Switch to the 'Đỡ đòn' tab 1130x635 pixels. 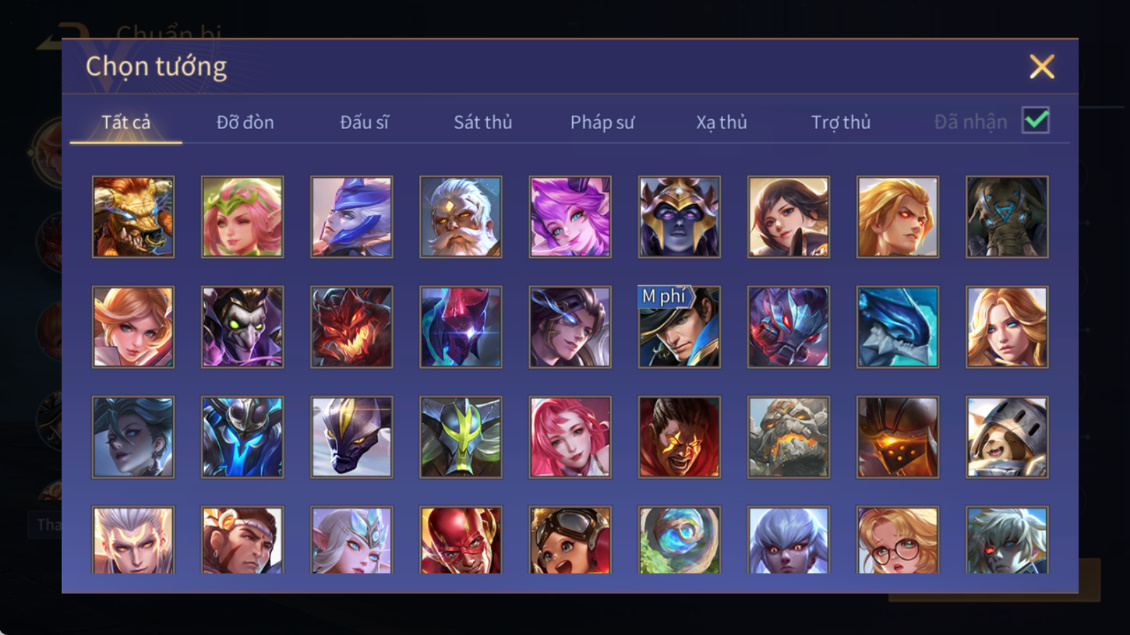pyautogui.click(x=245, y=123)
